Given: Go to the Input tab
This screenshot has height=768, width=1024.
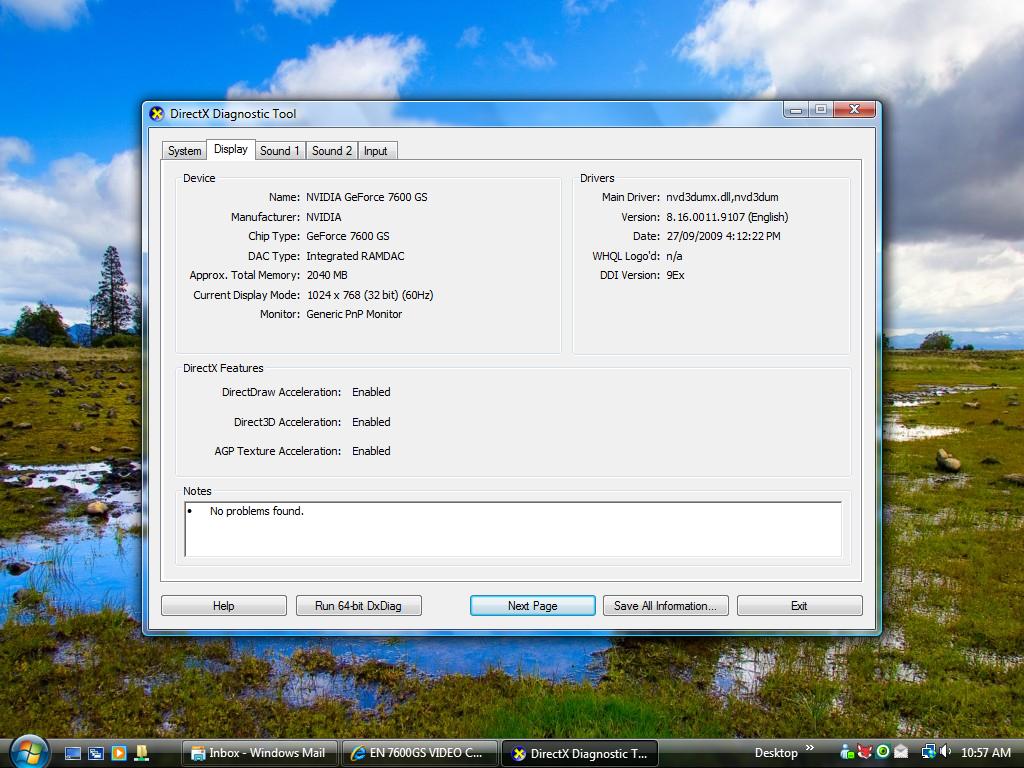Looking at the screenshot, I should 376,151.
